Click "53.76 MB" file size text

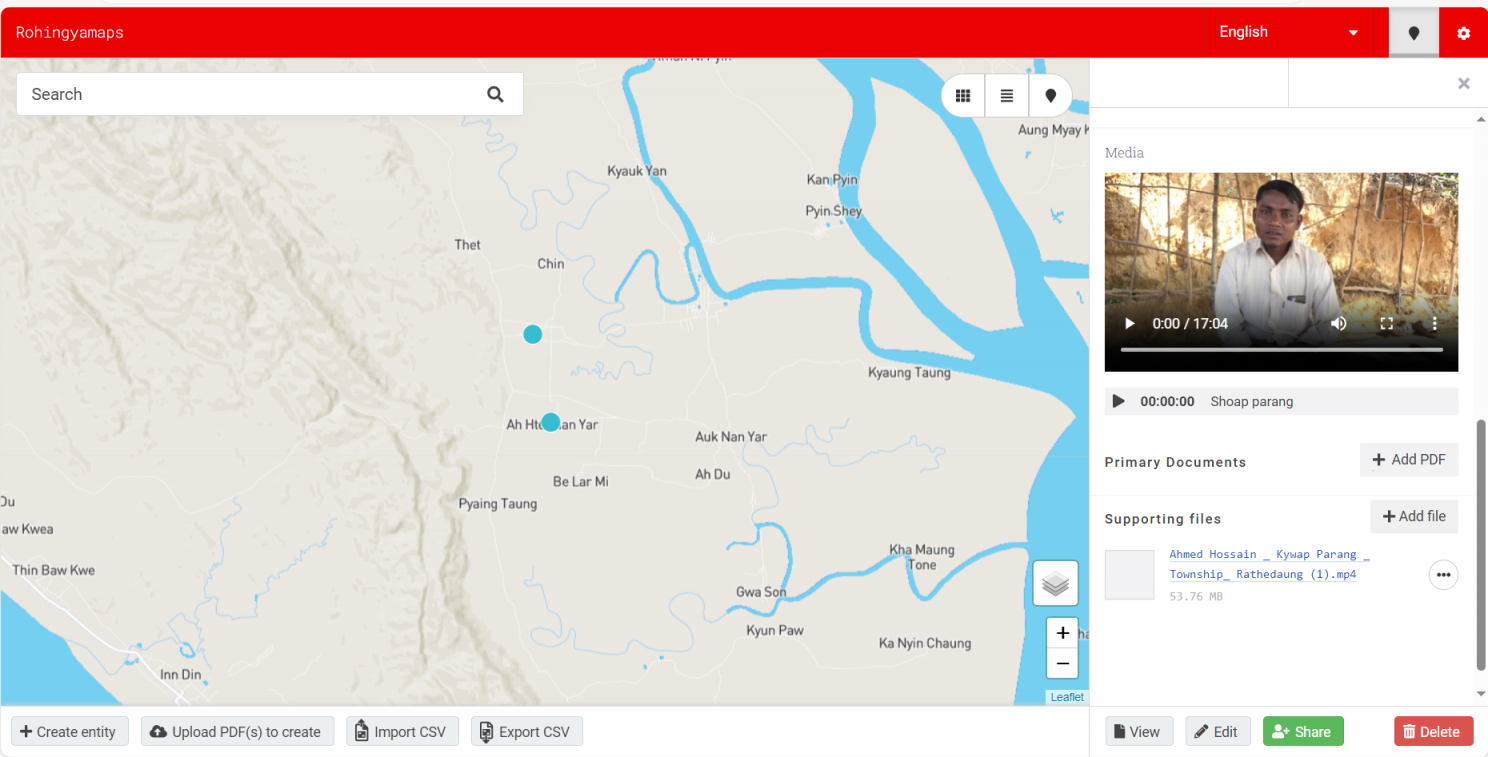pyautogui.click(x=1196, y=597)
